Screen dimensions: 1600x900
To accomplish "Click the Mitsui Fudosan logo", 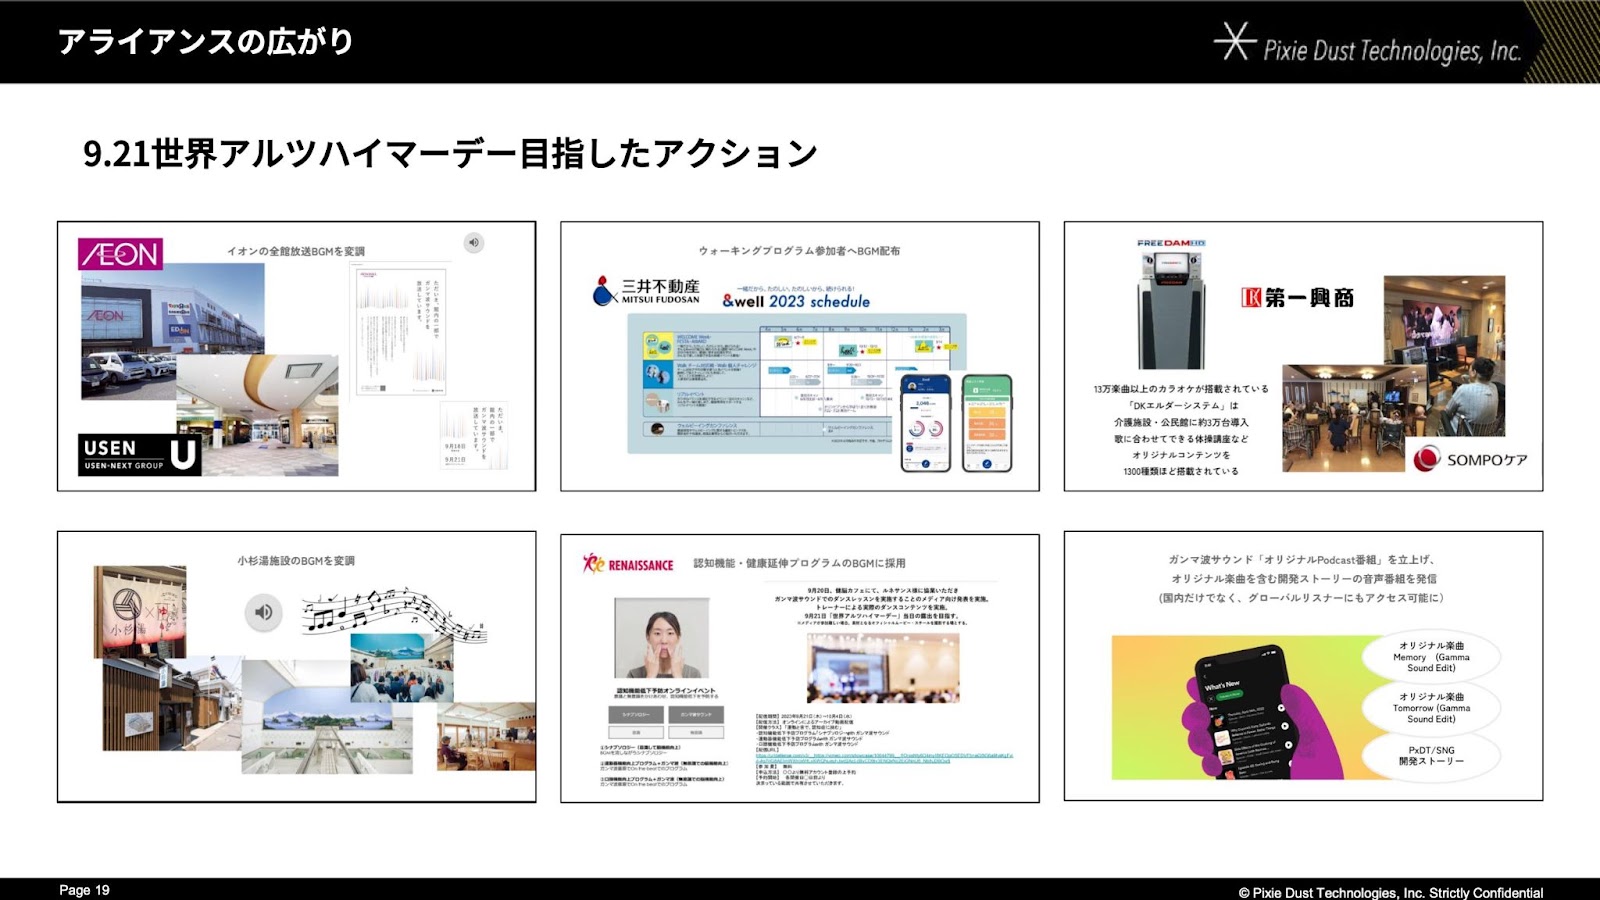I will 647,291.
